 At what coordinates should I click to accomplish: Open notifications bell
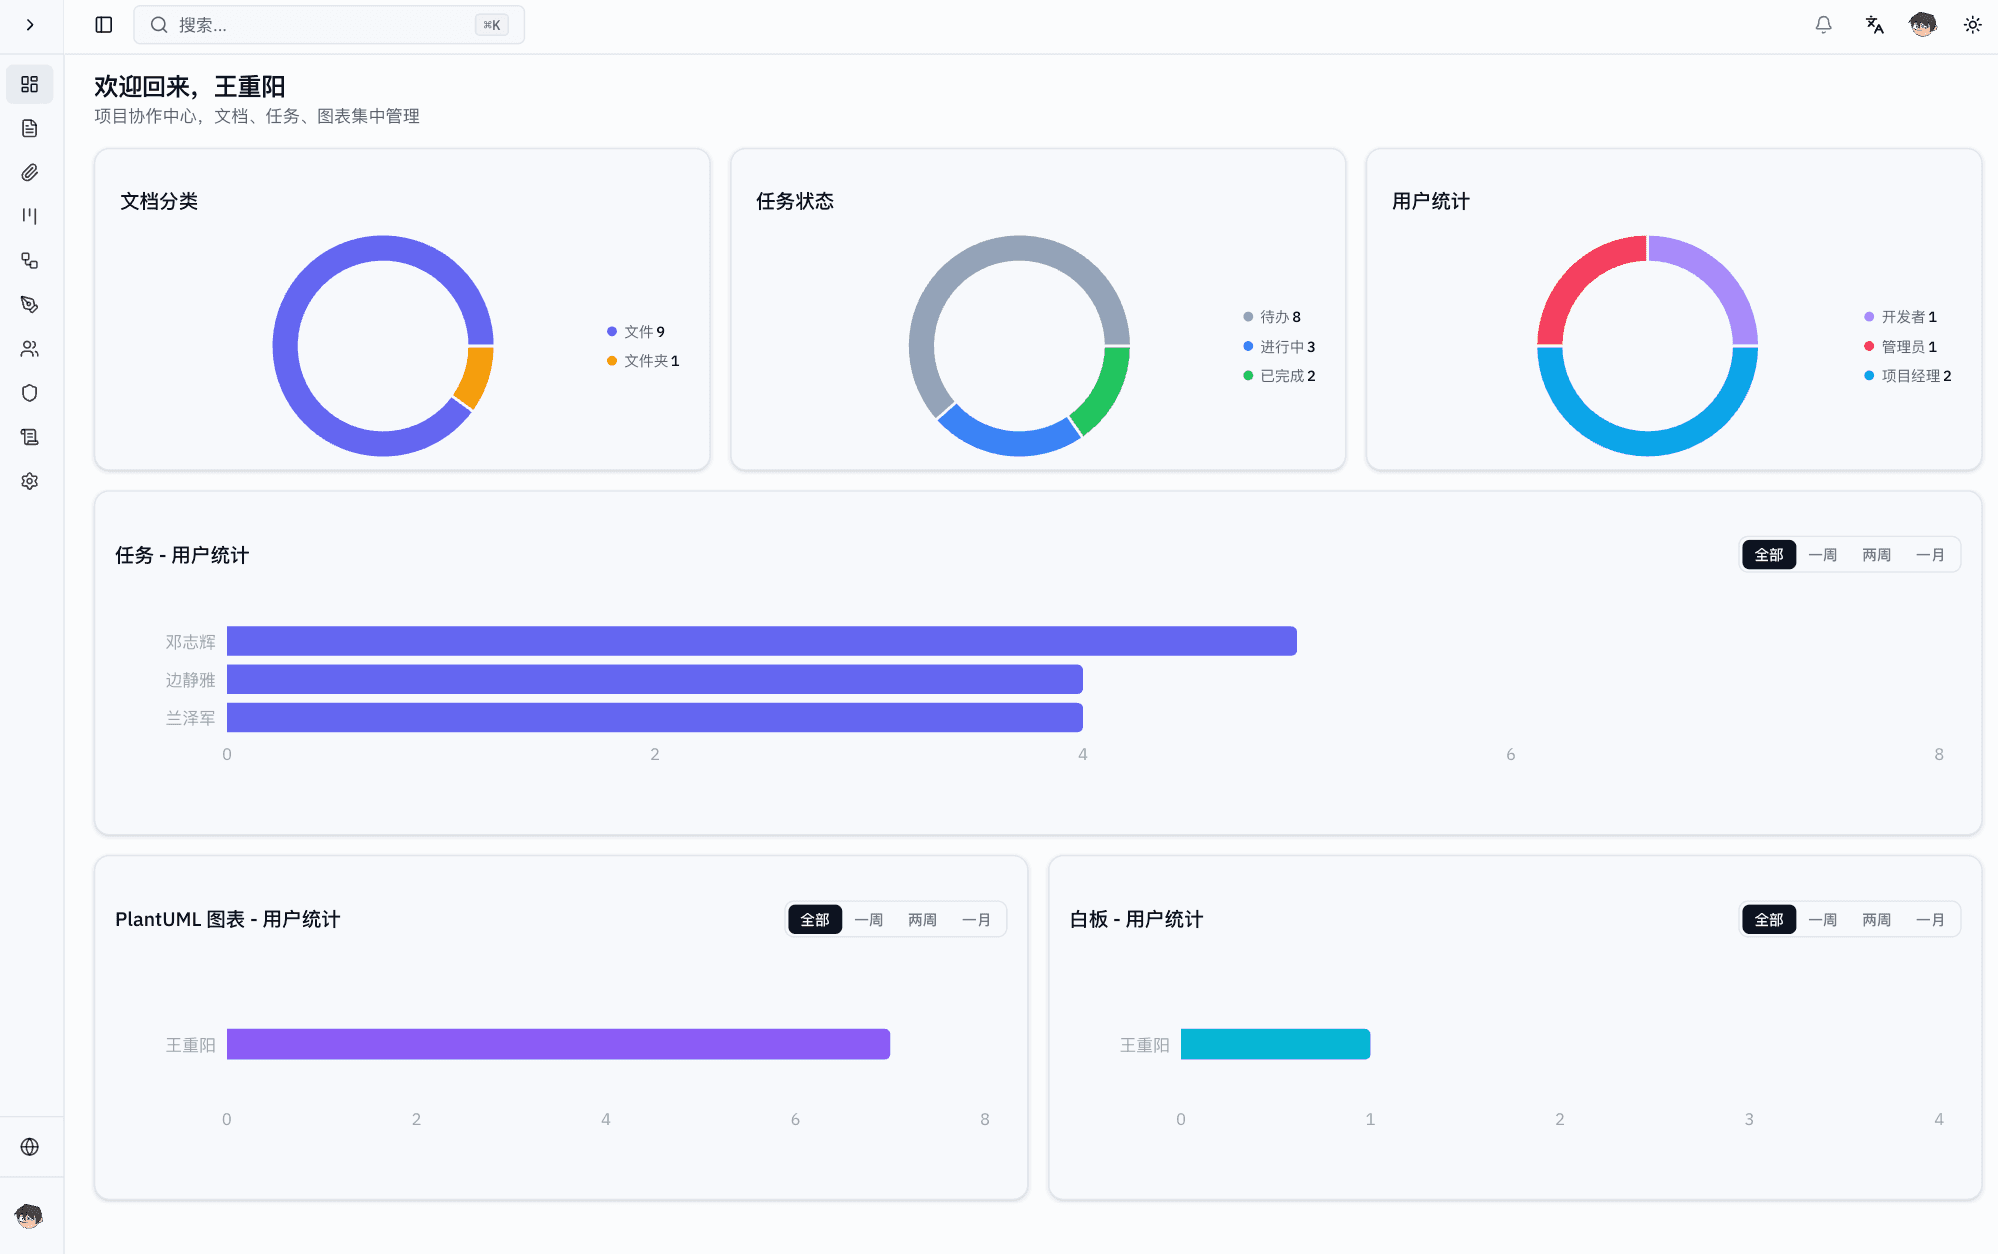(x=1822, y=24)
